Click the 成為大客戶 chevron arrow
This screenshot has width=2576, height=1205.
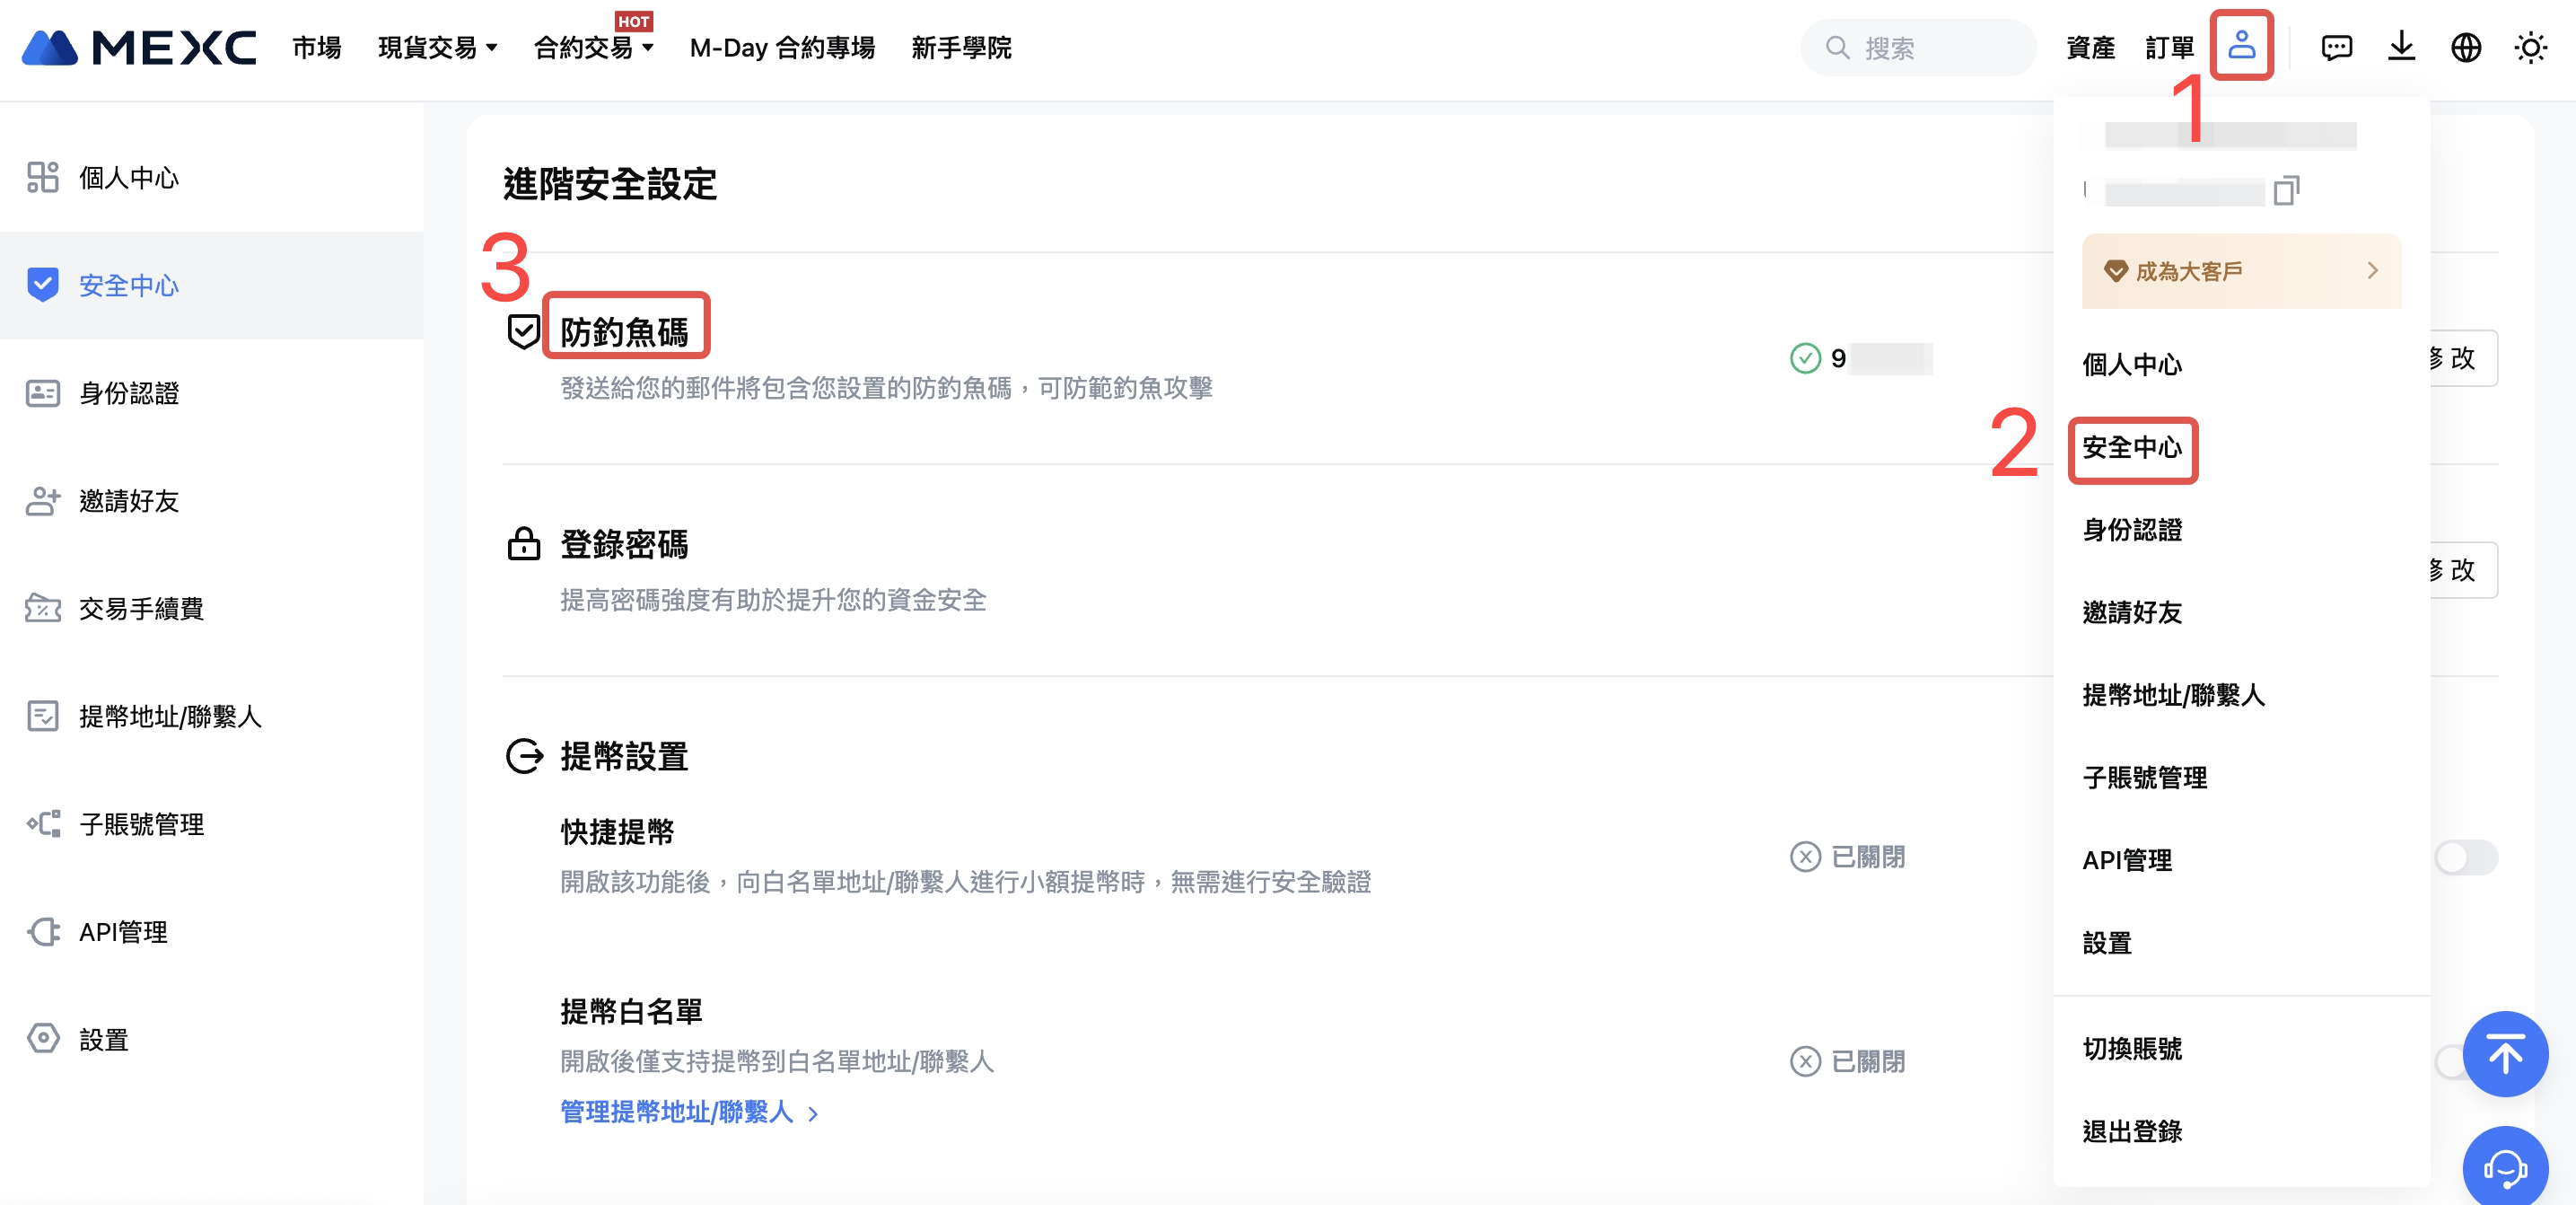[x=2372, y=271]
